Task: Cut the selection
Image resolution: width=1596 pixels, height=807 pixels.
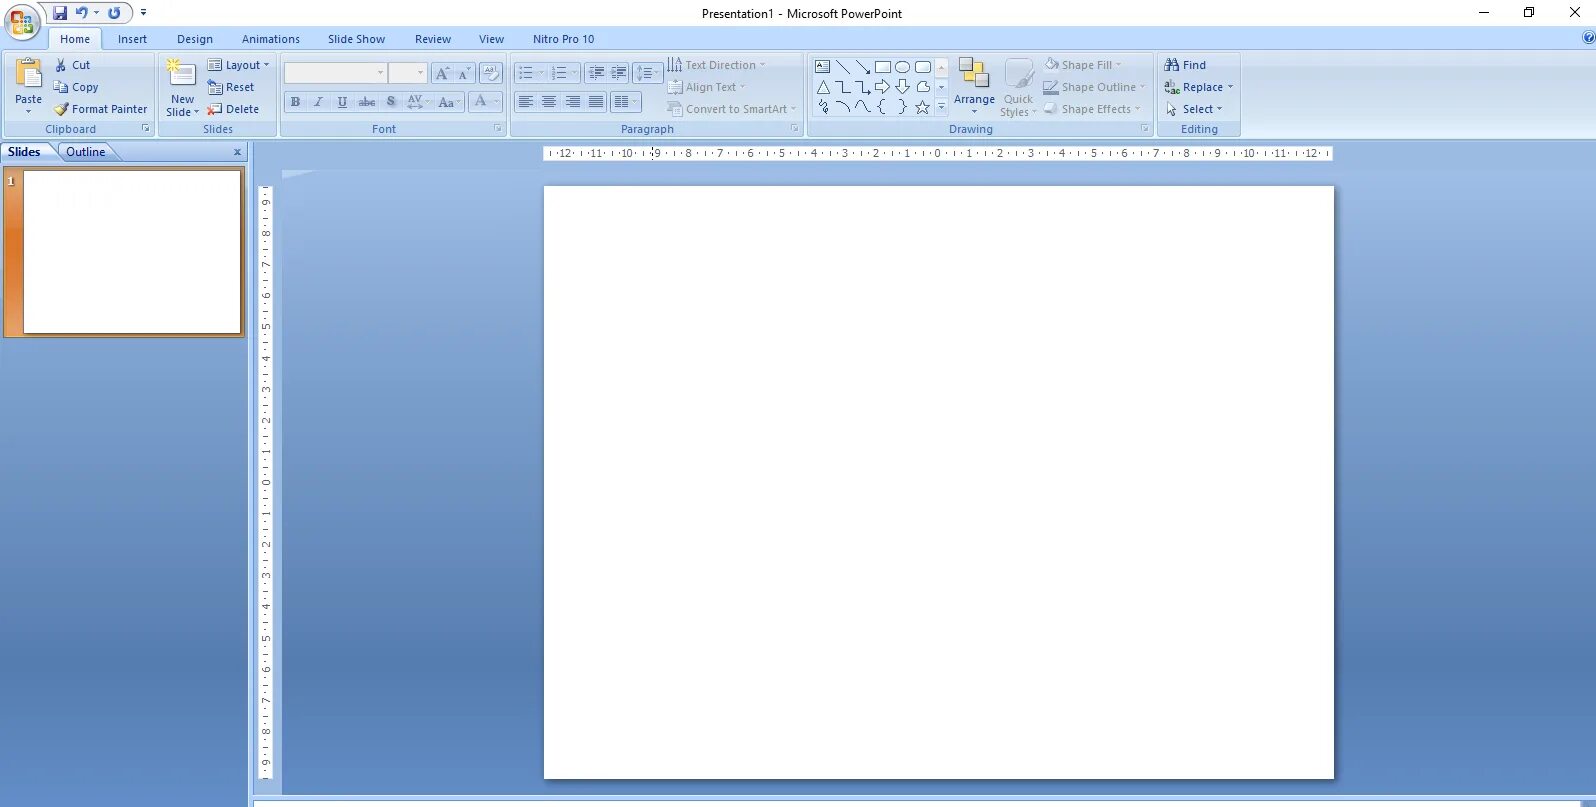Action: point(72,65)
